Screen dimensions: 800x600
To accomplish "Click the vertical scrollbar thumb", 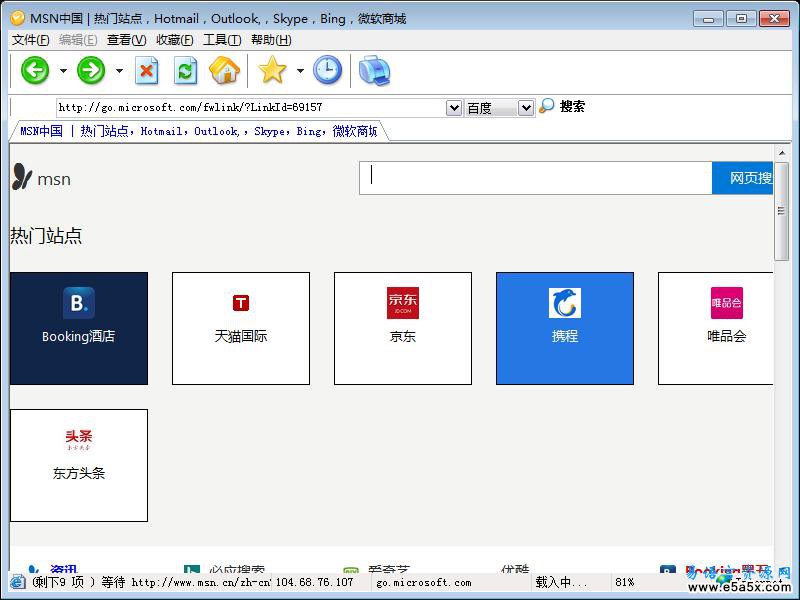I will pyautogui.click(x=781, y=211).
